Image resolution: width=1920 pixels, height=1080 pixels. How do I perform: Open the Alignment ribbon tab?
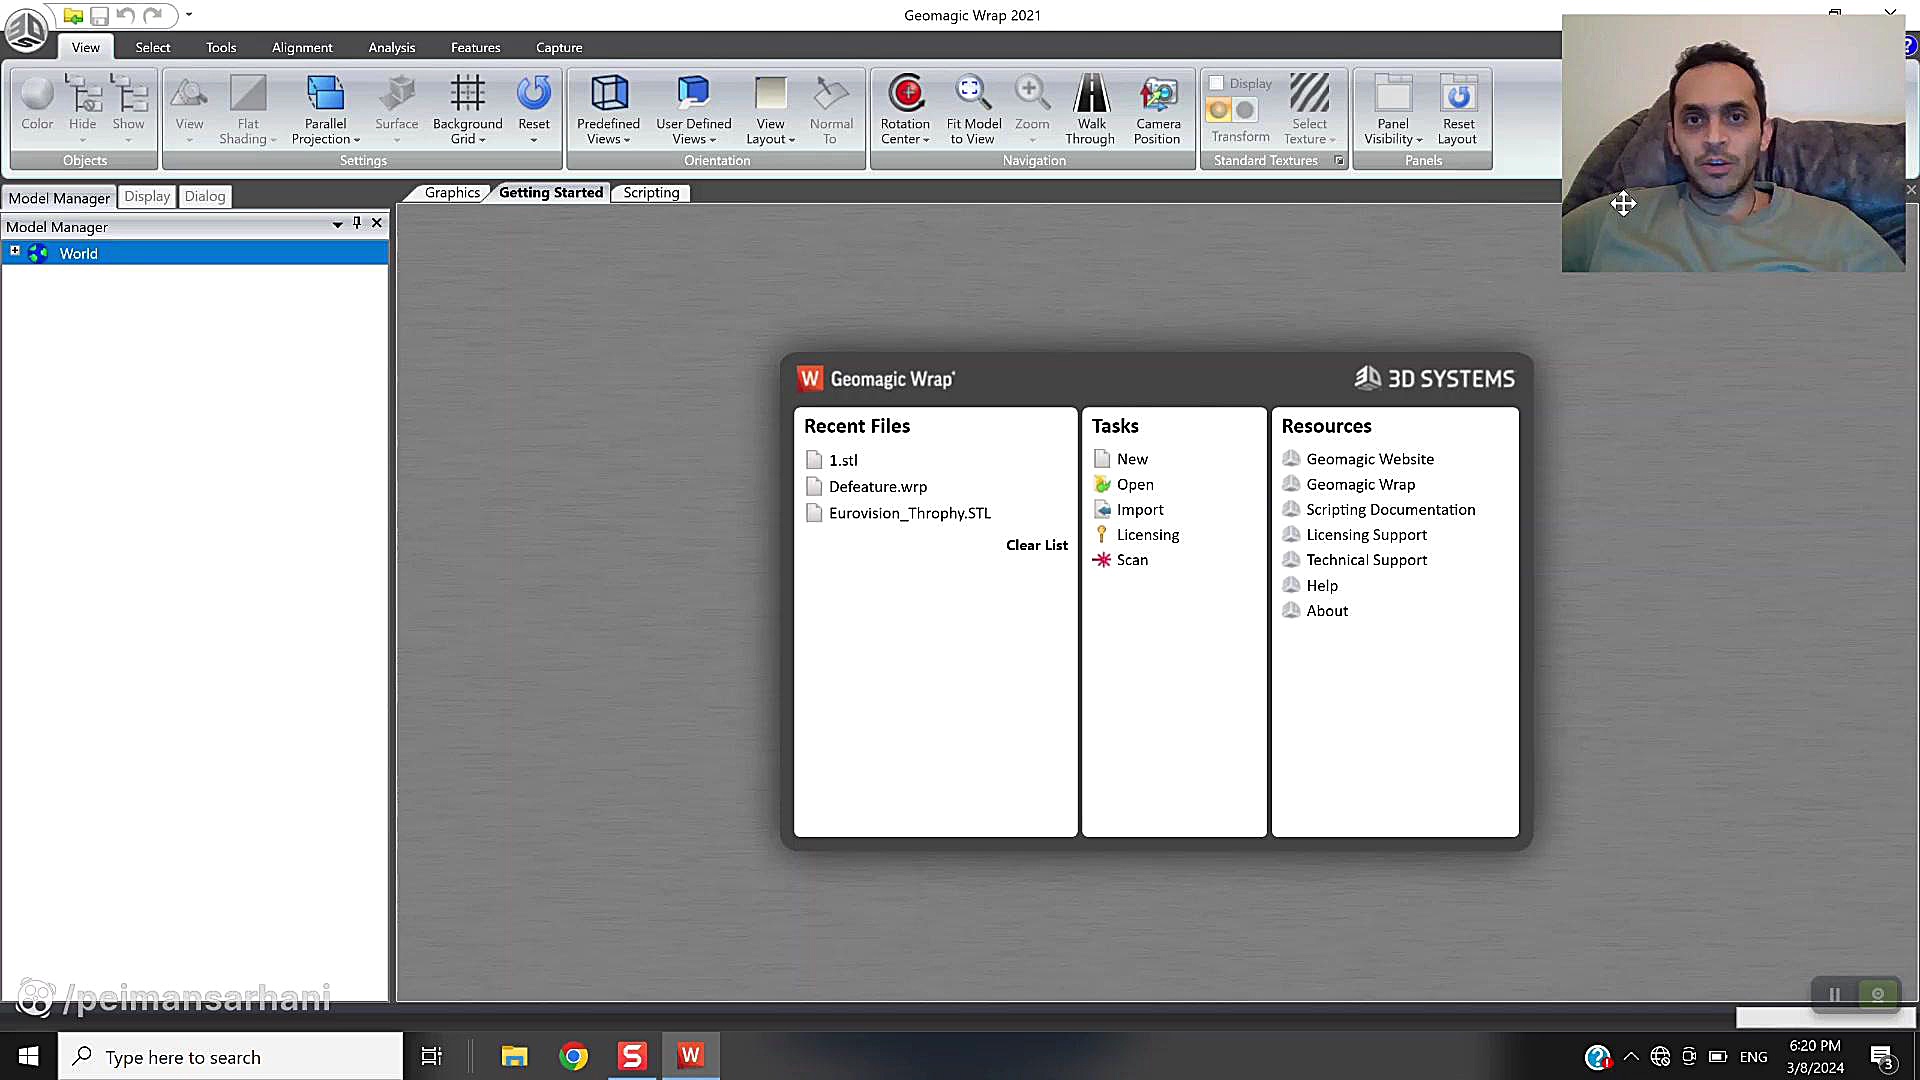302,47
